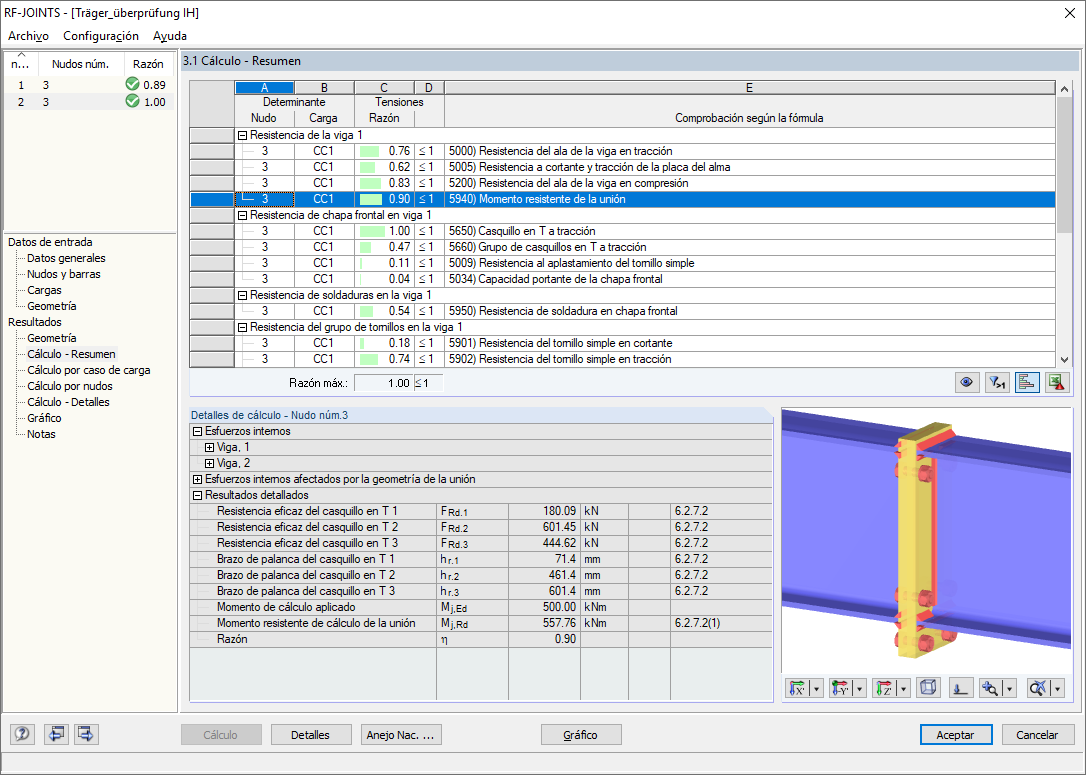The width and height of the screenshot is (1086, 775).
Task: Select the result visibility eye icon
Action: coord(967,382)
